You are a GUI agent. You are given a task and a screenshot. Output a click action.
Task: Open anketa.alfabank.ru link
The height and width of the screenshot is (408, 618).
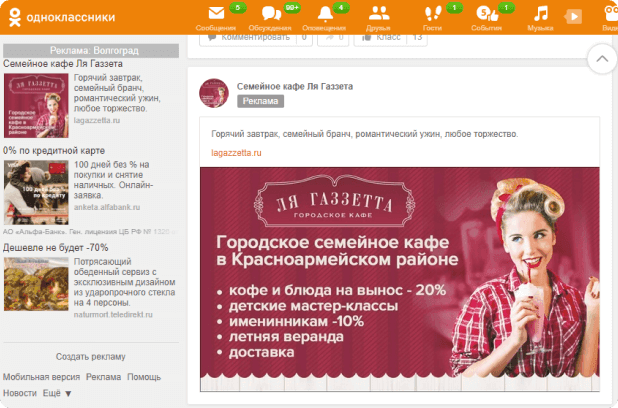[107, 207]
